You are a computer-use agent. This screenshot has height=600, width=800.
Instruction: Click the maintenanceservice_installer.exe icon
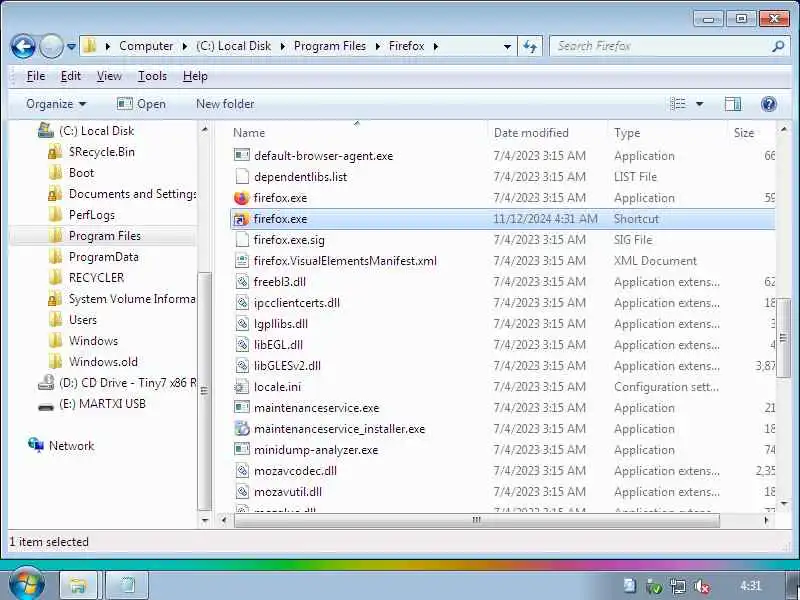[241, 429]
